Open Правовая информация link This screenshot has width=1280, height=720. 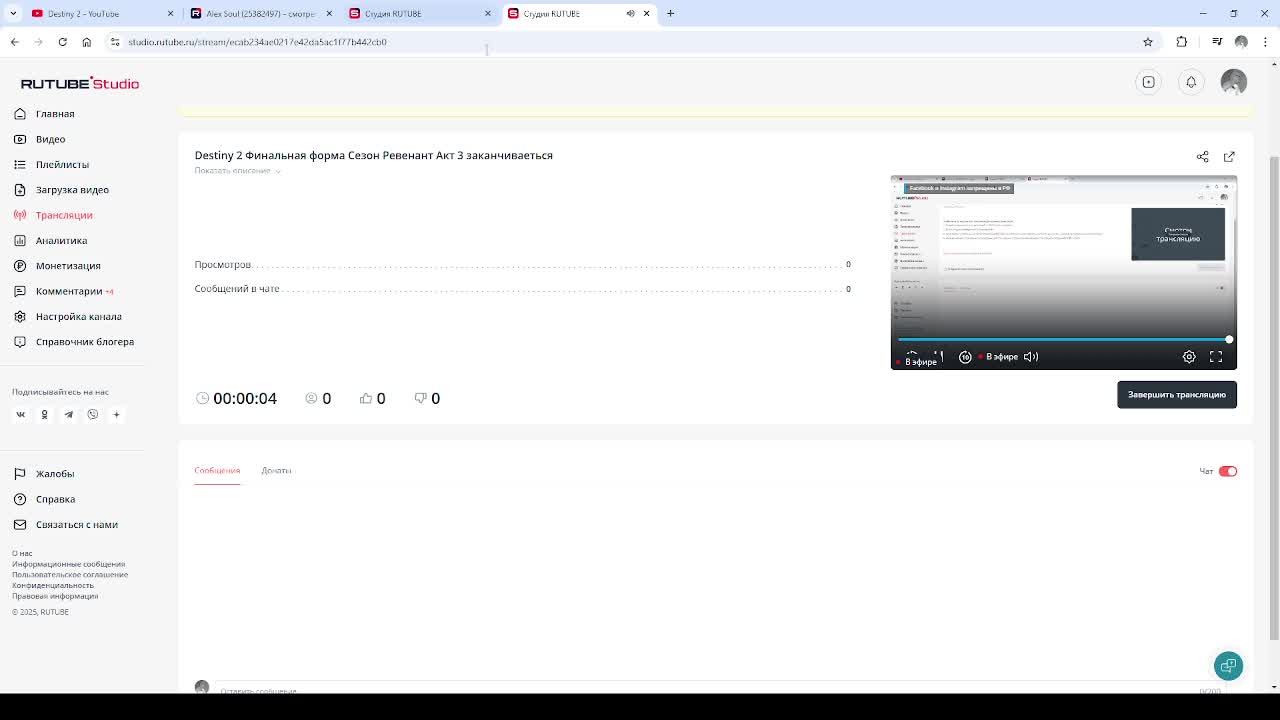click(55, 596)
